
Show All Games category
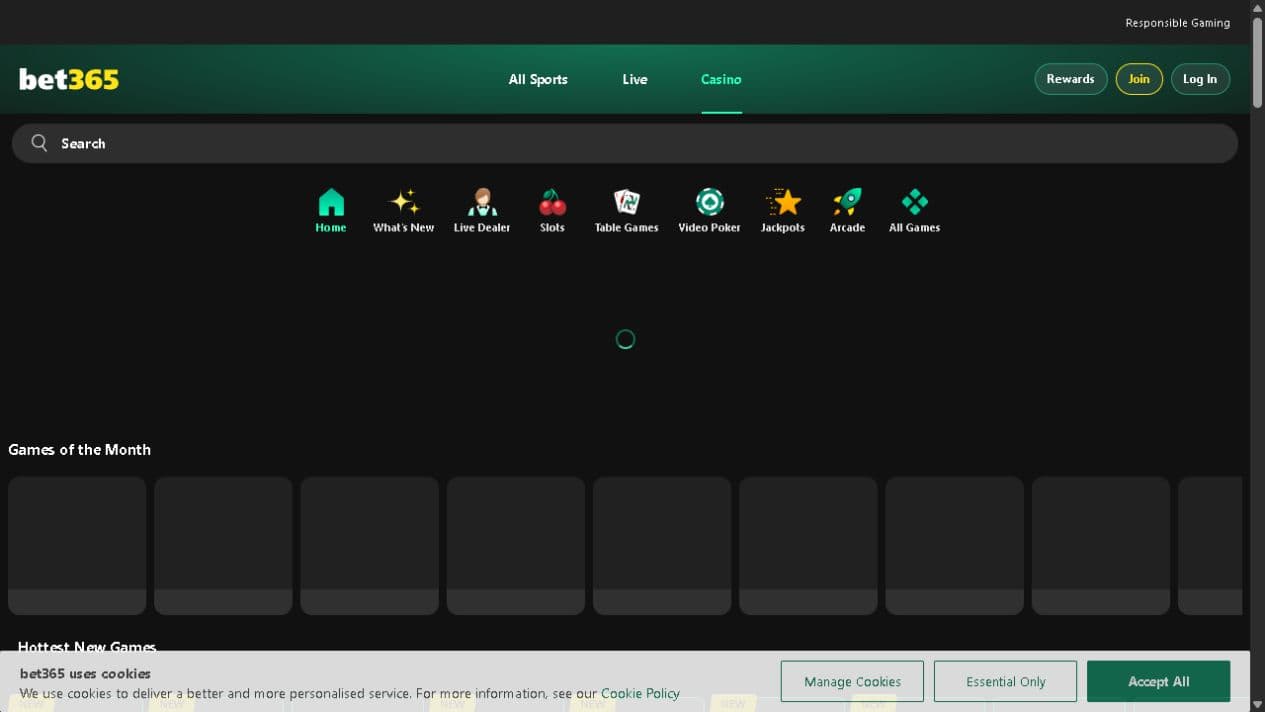click(x=914, y=211)
